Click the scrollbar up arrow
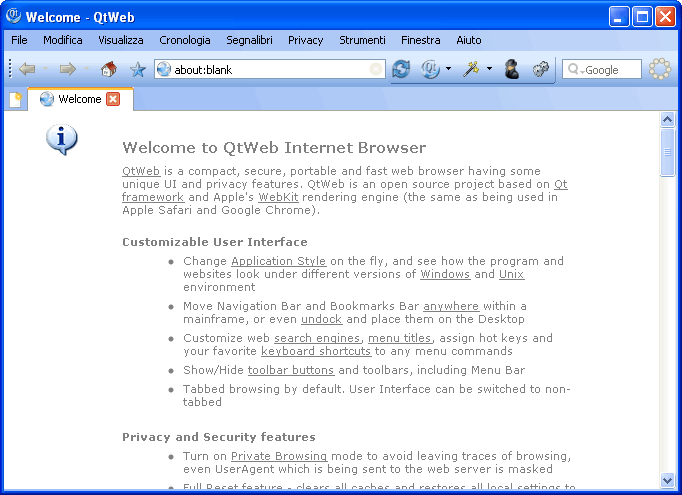Viewport: 682px width, 495px height. click(x=667, y=119)
